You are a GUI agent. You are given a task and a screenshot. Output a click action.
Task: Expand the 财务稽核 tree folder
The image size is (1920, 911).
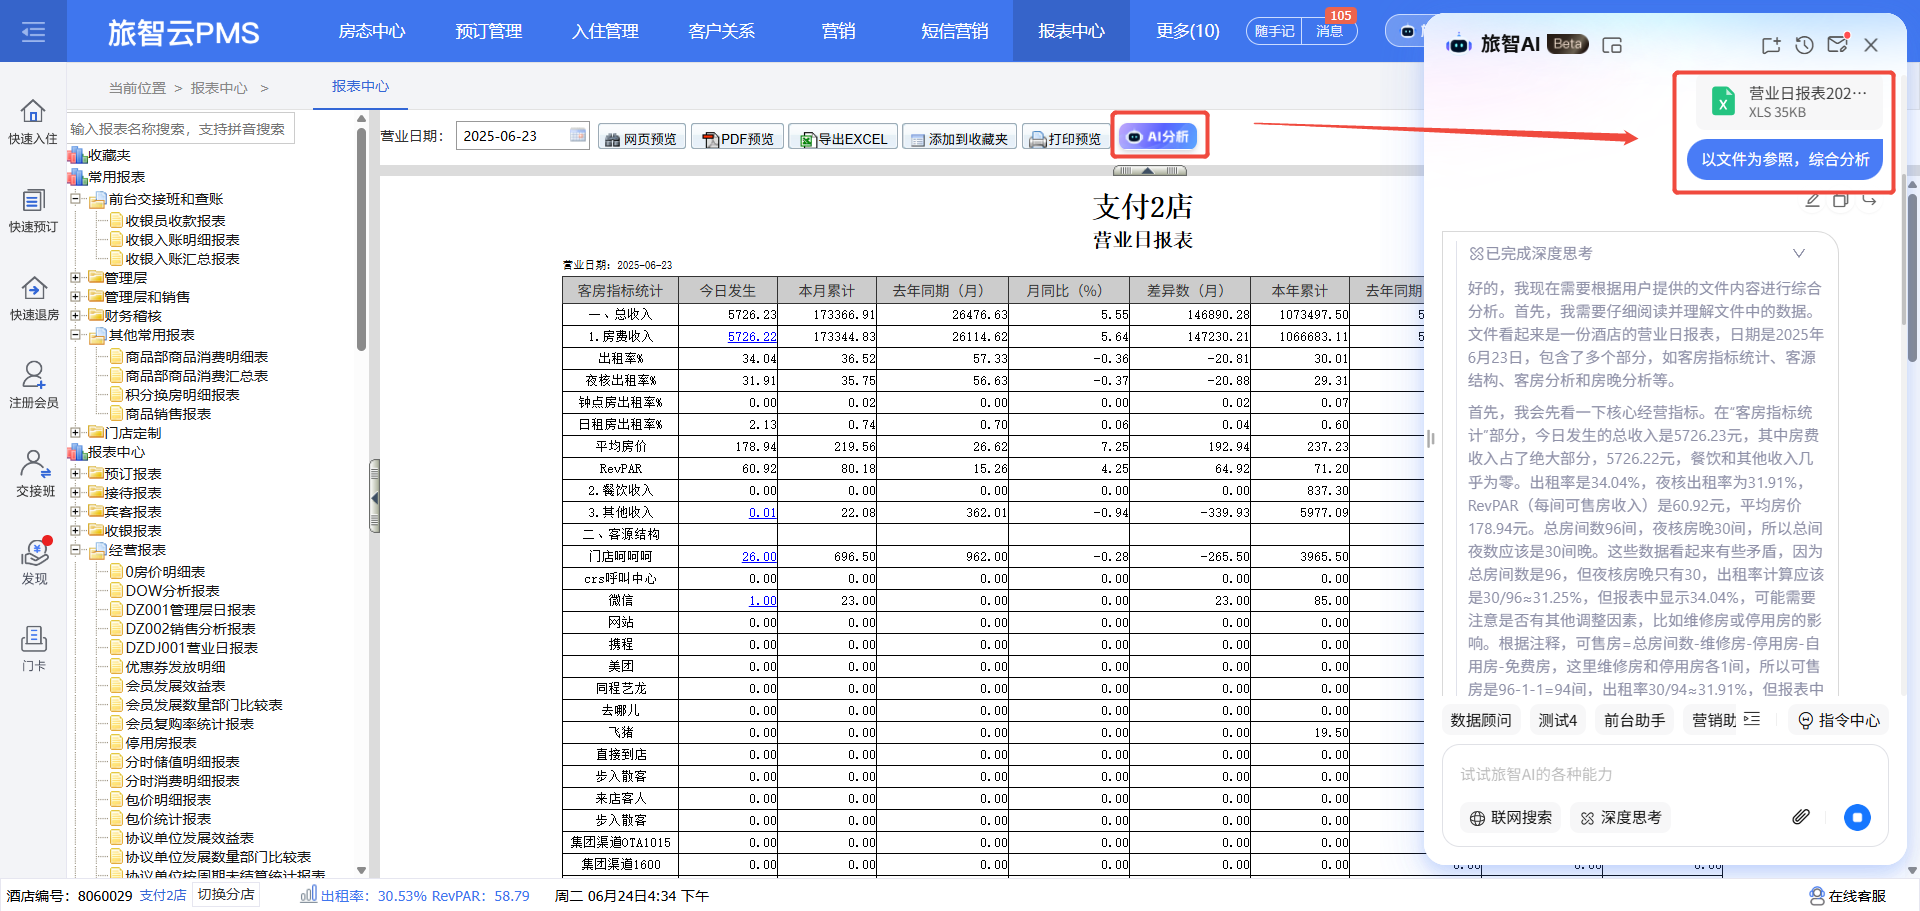75,315
